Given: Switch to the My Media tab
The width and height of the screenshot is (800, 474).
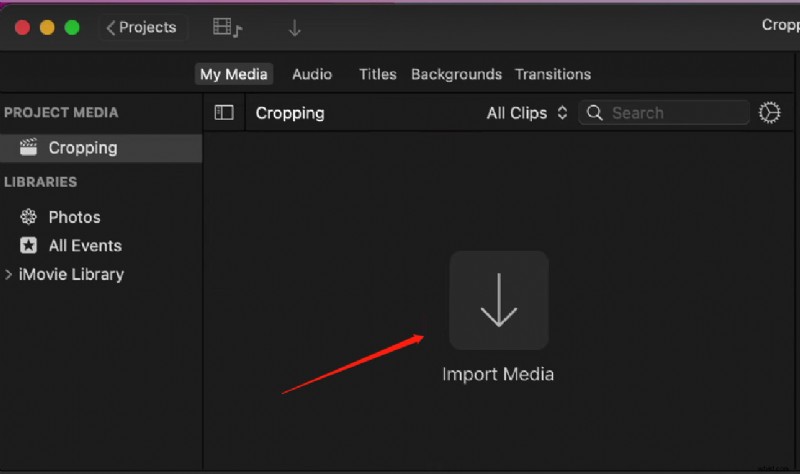Looking at the screenshot, I should [234, 74].
